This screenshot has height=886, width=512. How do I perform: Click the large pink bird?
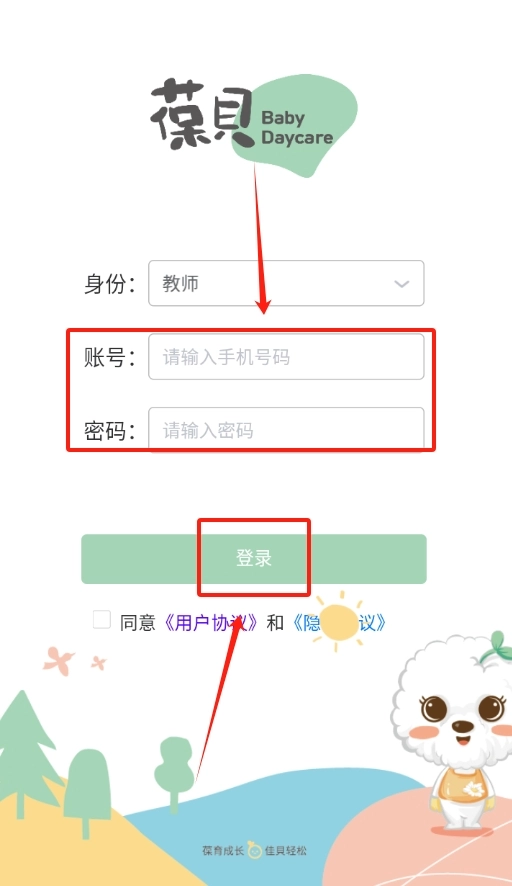[59, 661]
